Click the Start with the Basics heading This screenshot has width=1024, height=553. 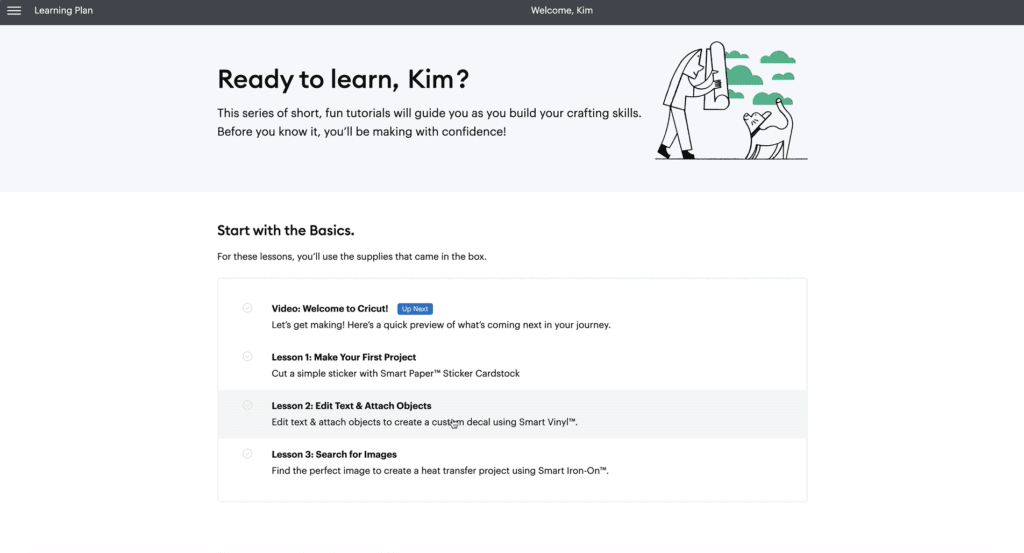coord(285,230)
